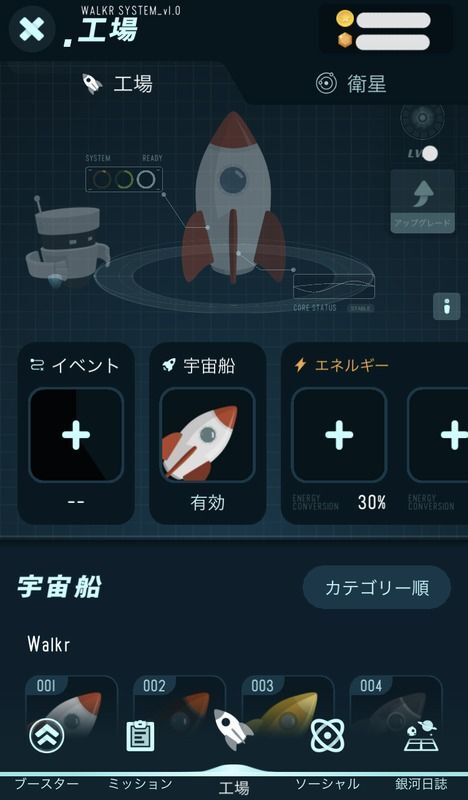Tap the info icon beside the rocket

coord(447,306)
